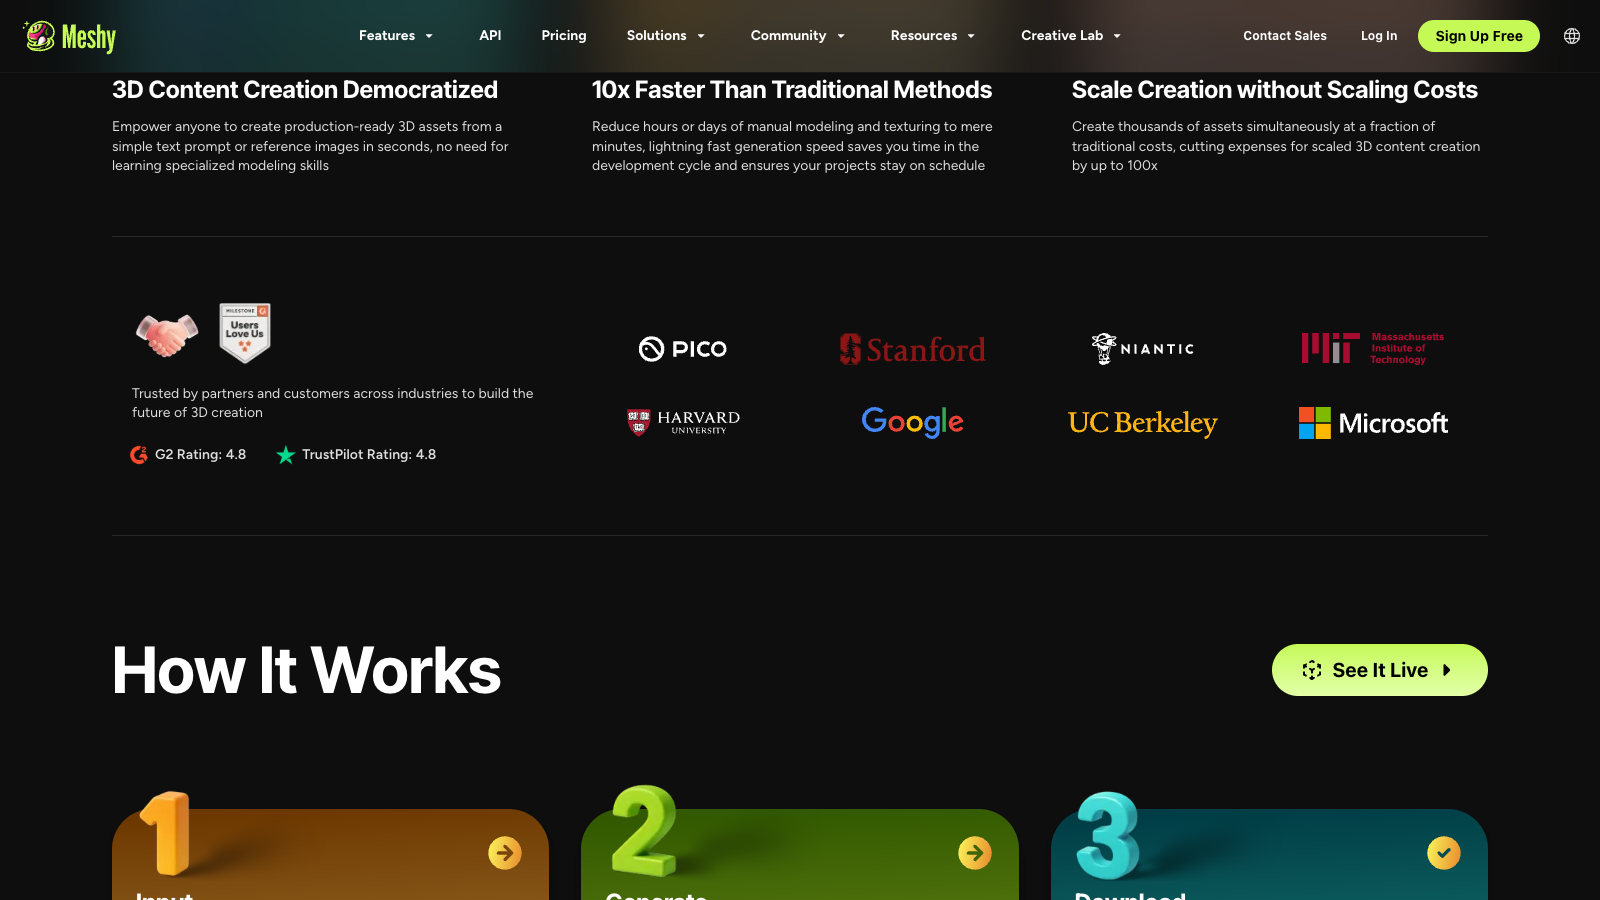Click the arrow icon on step 1 card
This screenshot has width=1600, height=900.
coord(505,853)
